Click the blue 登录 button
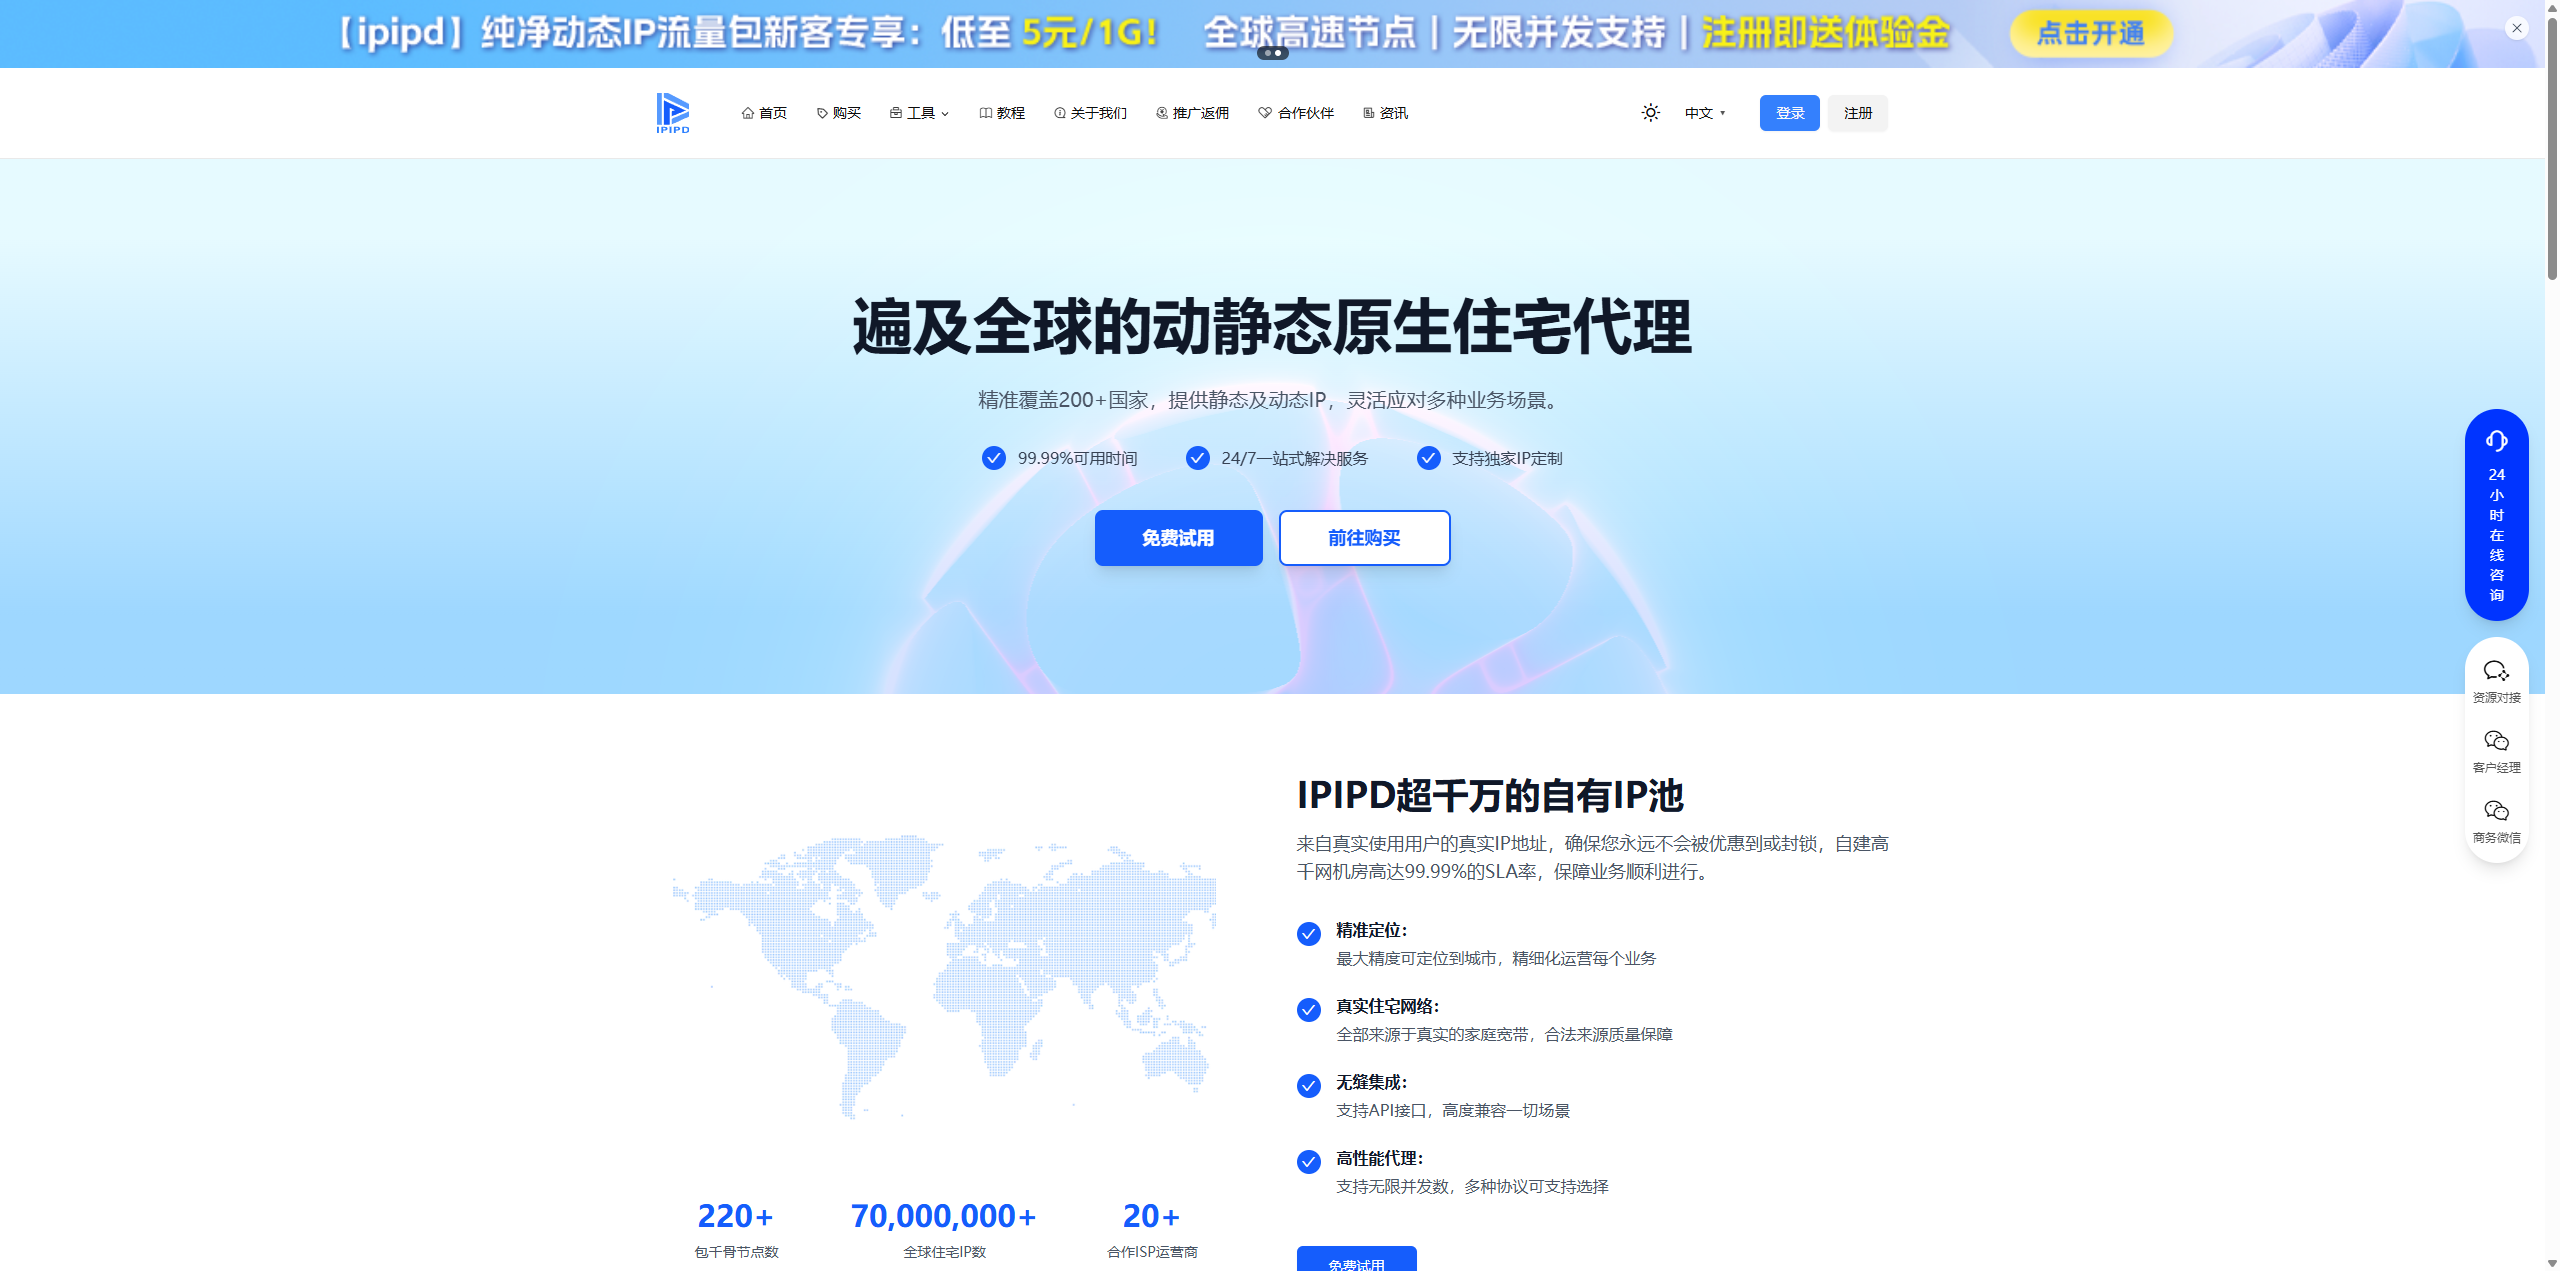 coord(1789,113)
